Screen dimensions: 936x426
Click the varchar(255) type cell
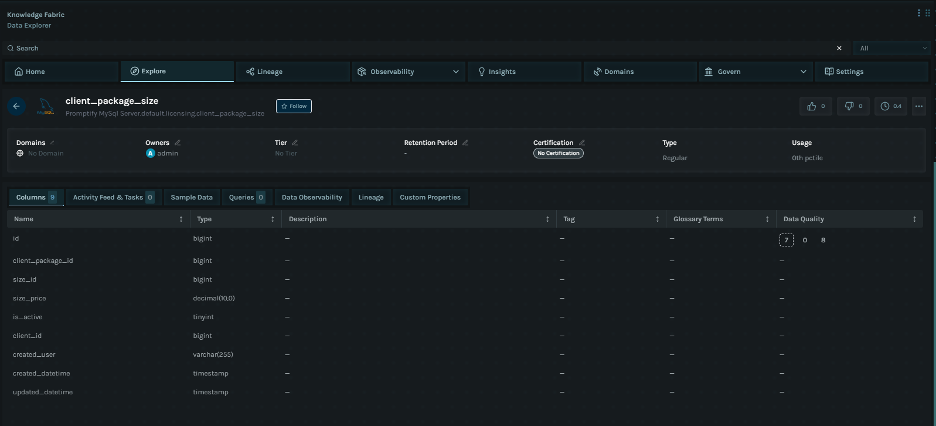point(213,354)
